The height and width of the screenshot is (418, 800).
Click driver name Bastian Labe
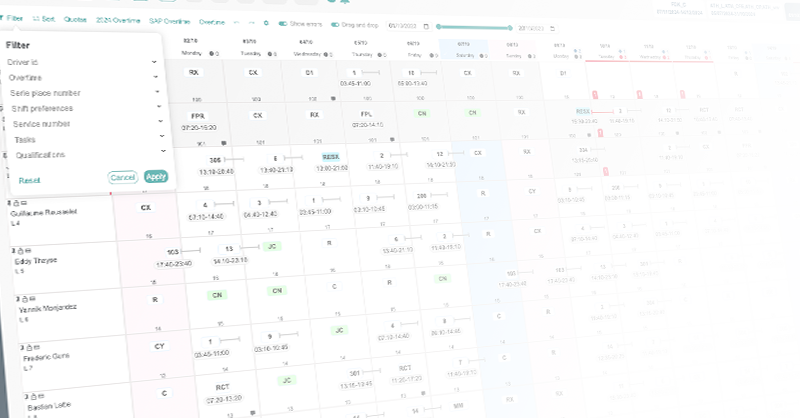[x=49, y=407]
